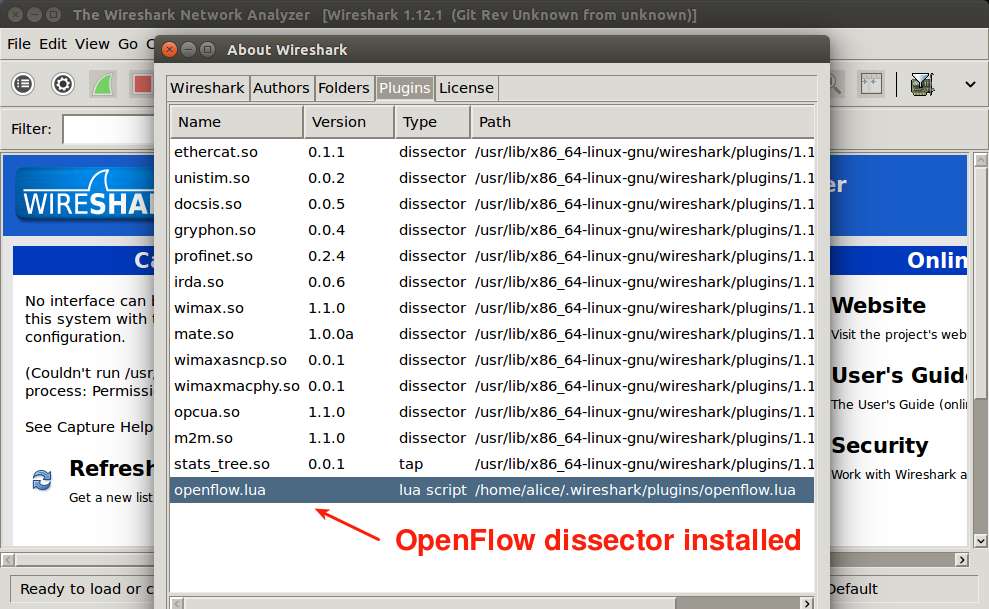
Task: Sort by the Type column header
Action: (433, 122)
